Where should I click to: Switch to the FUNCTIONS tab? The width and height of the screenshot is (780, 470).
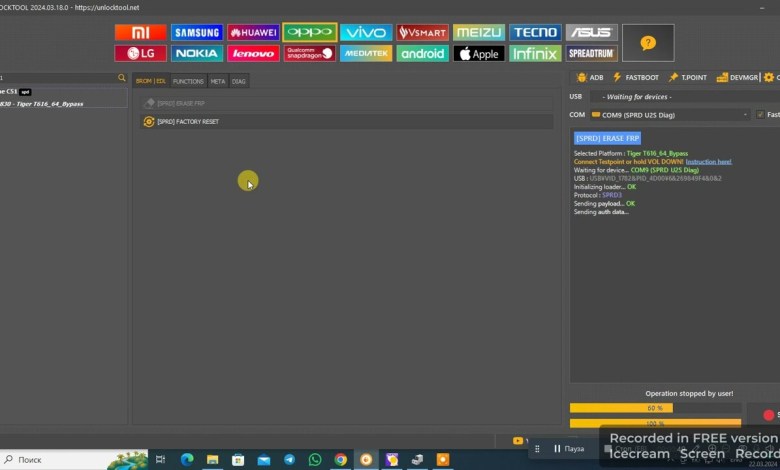pos(188,81)
